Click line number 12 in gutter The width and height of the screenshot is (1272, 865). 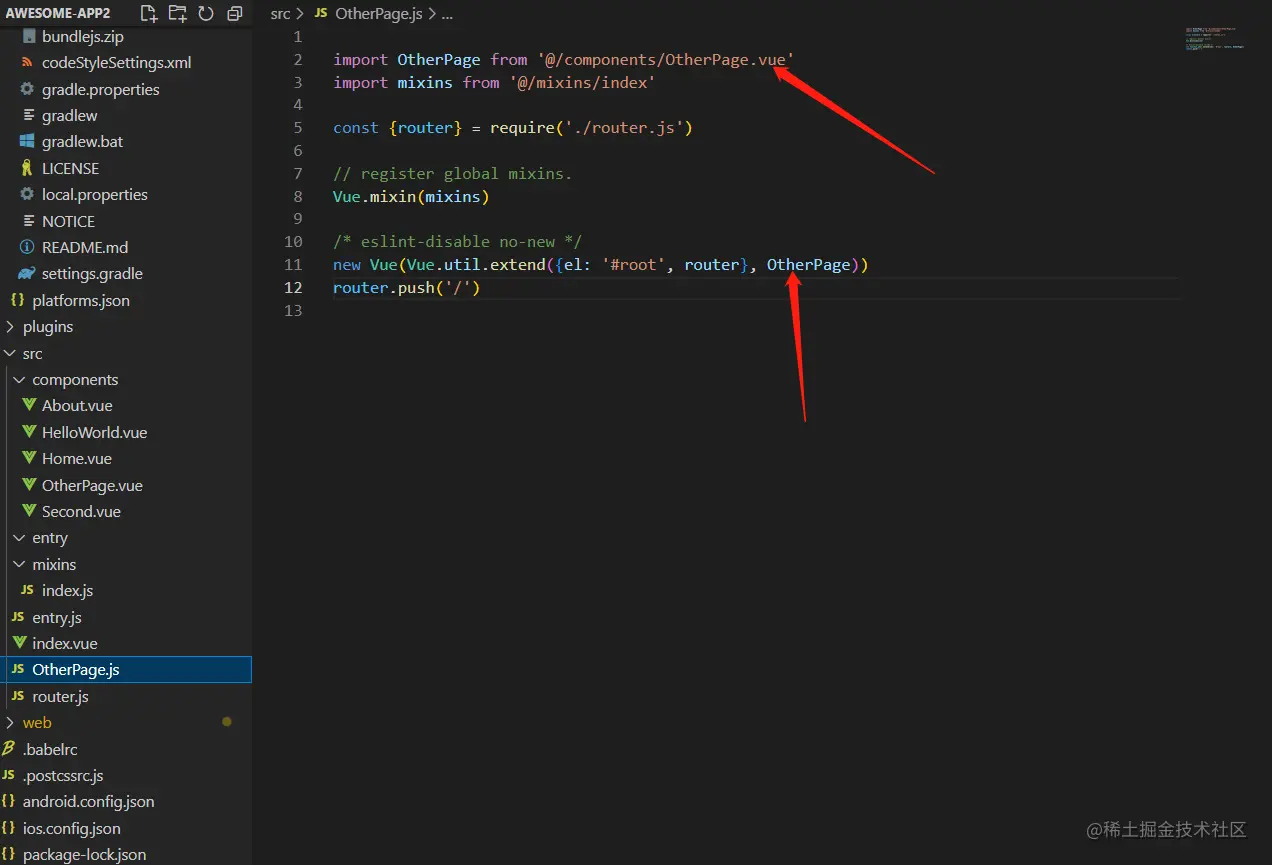point(293,287)
